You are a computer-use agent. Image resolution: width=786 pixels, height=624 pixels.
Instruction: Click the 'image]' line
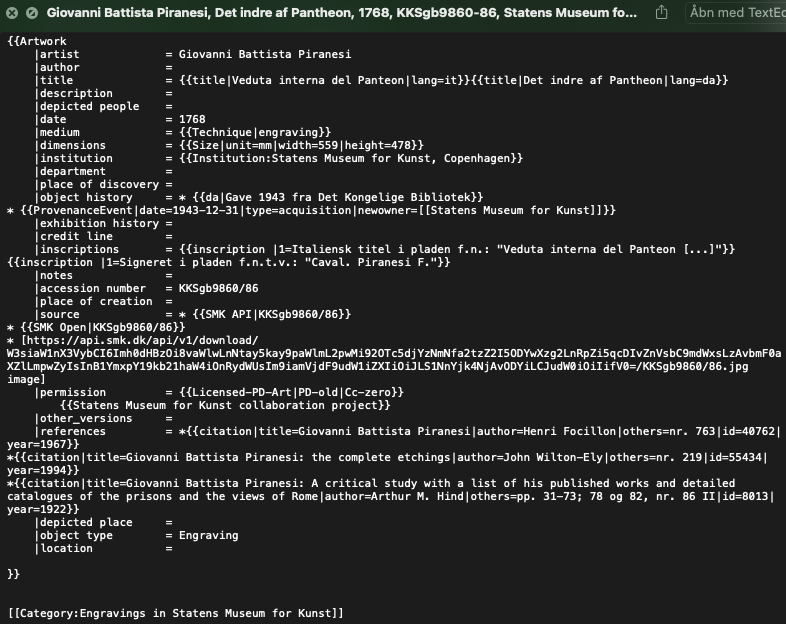27,380
